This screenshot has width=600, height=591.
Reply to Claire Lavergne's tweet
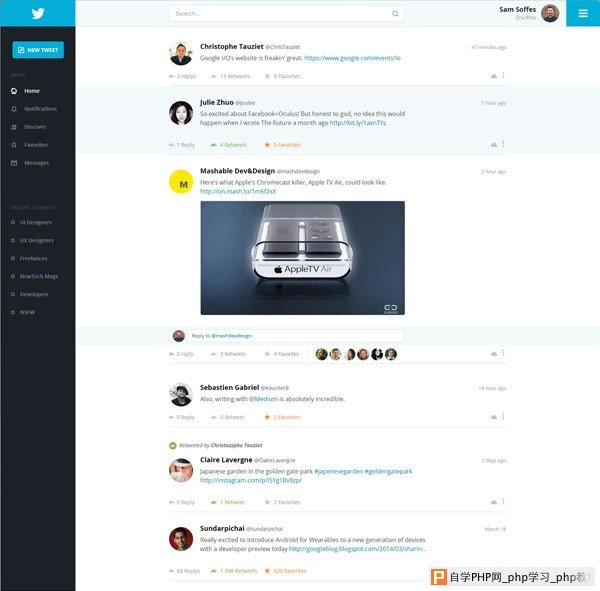182,502
